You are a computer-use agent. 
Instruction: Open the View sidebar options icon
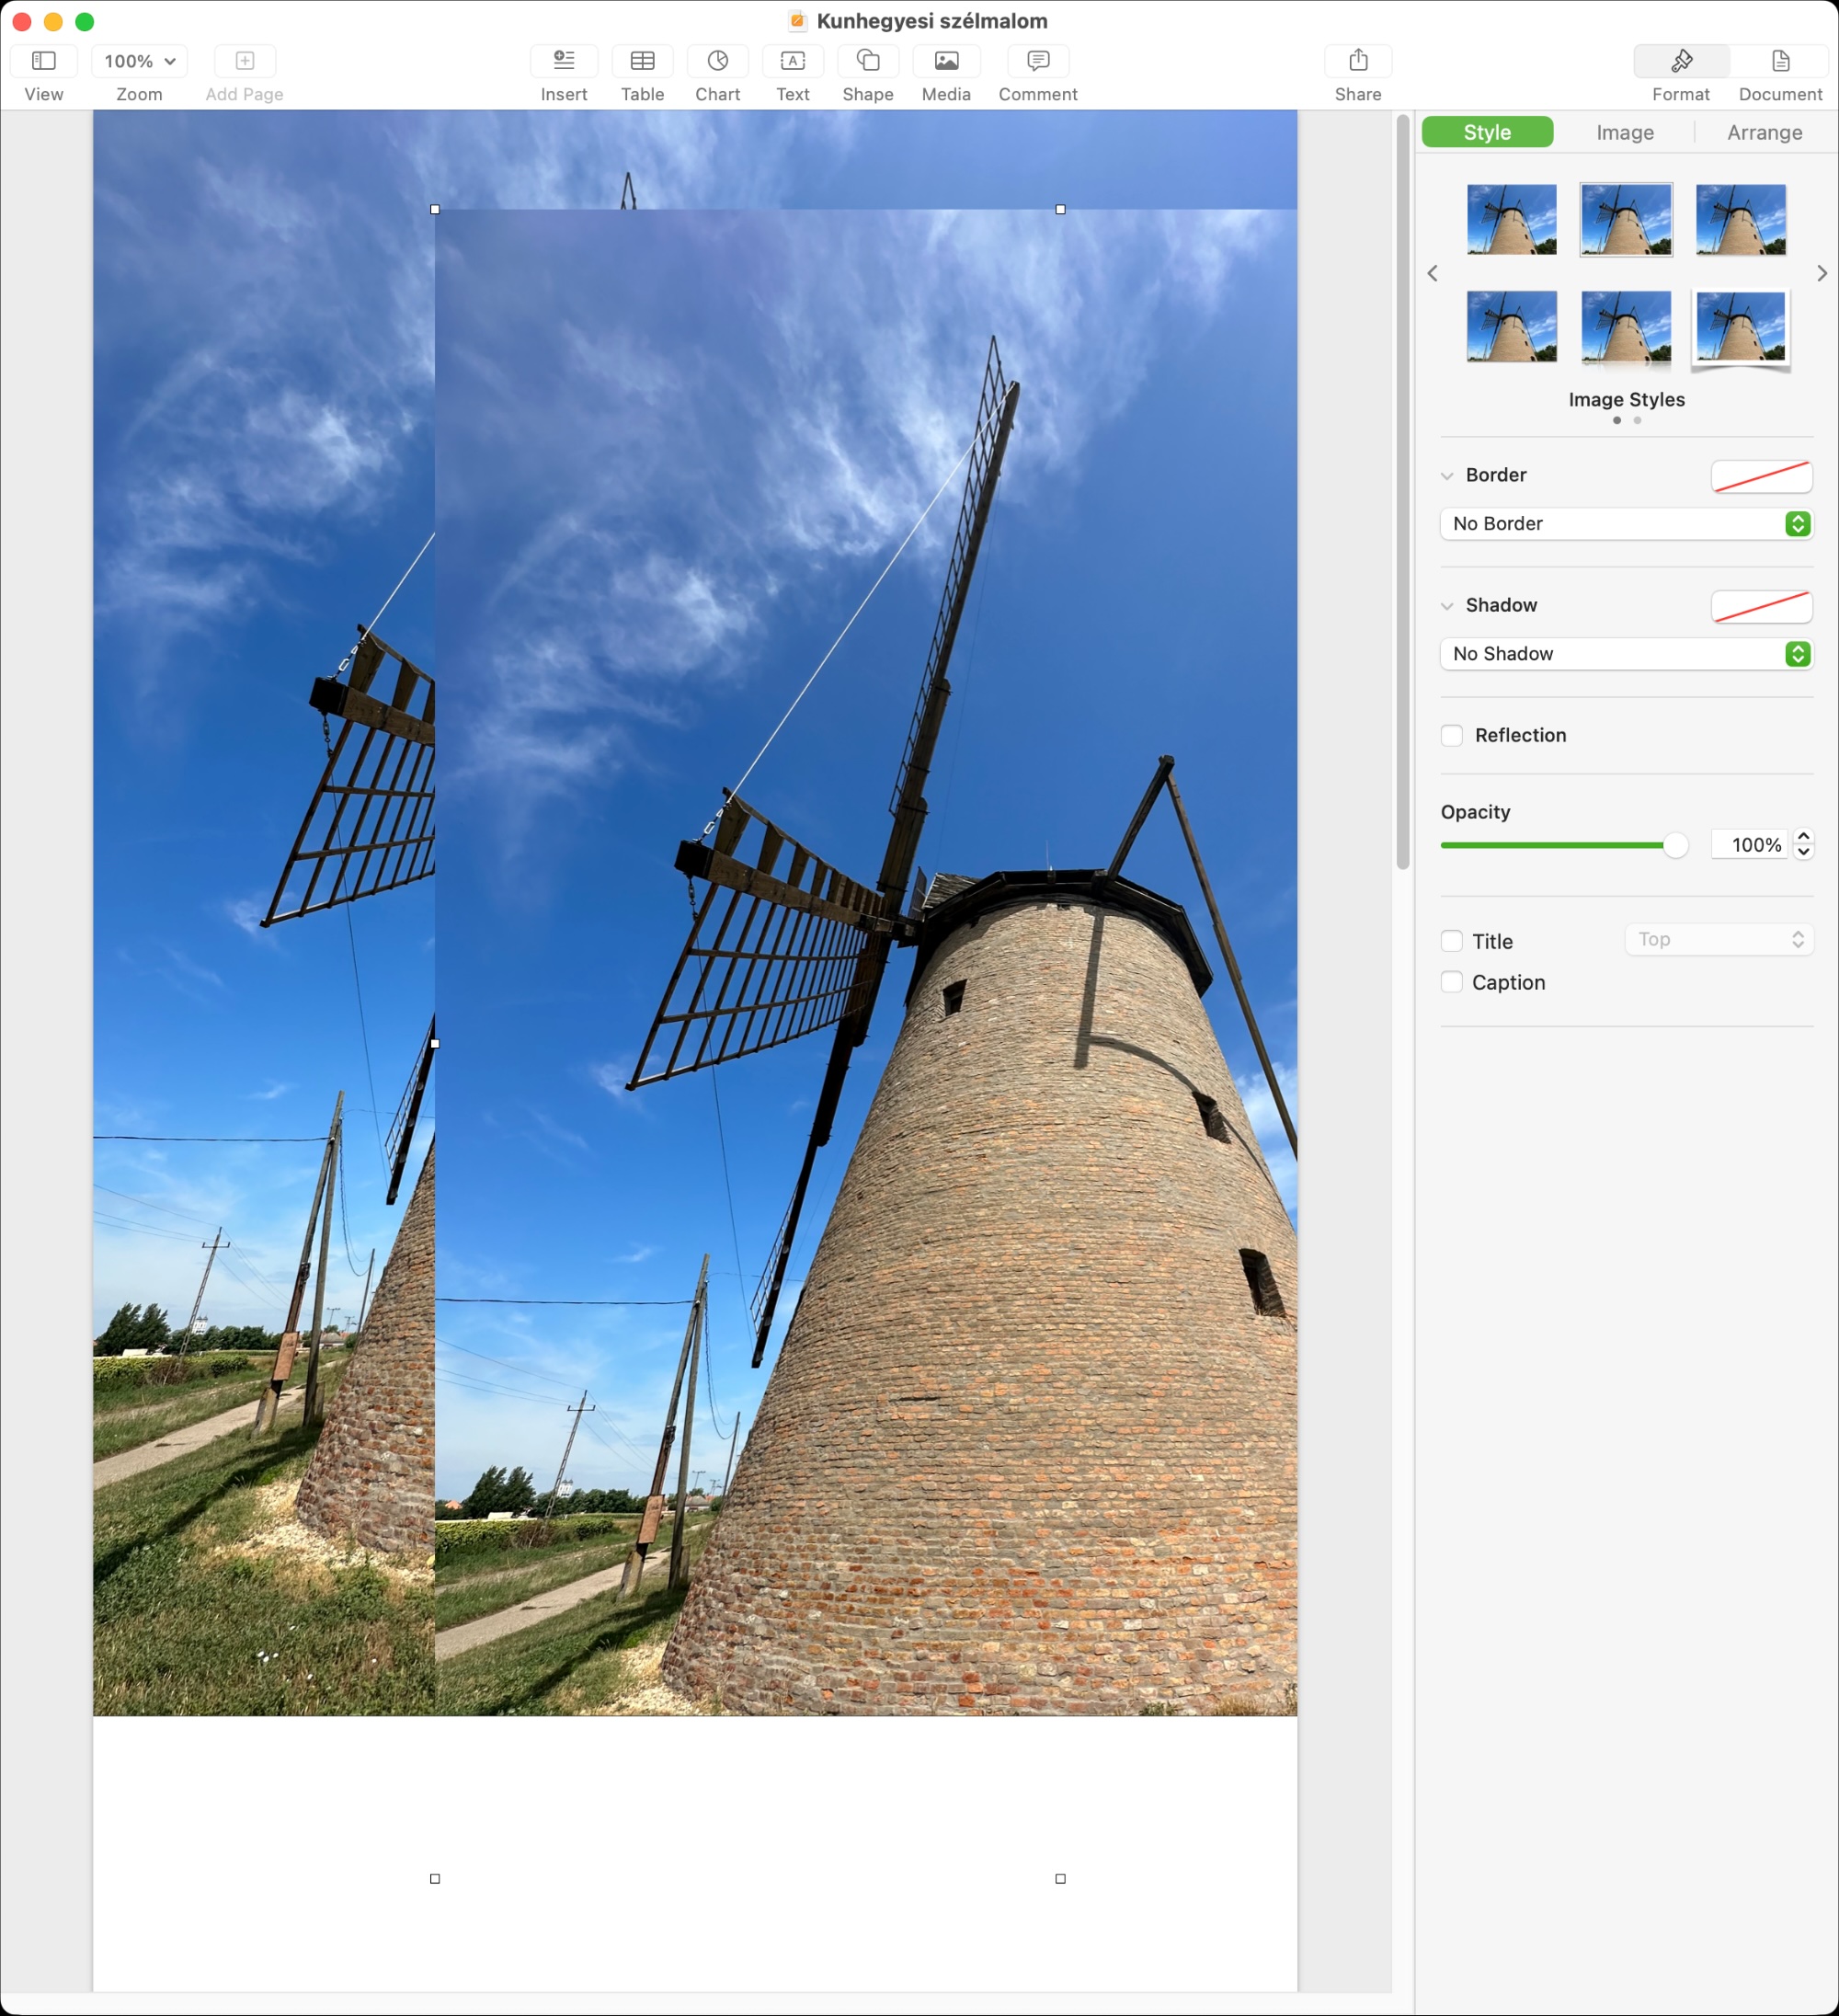pyautogui.click(x=43, y=61)
